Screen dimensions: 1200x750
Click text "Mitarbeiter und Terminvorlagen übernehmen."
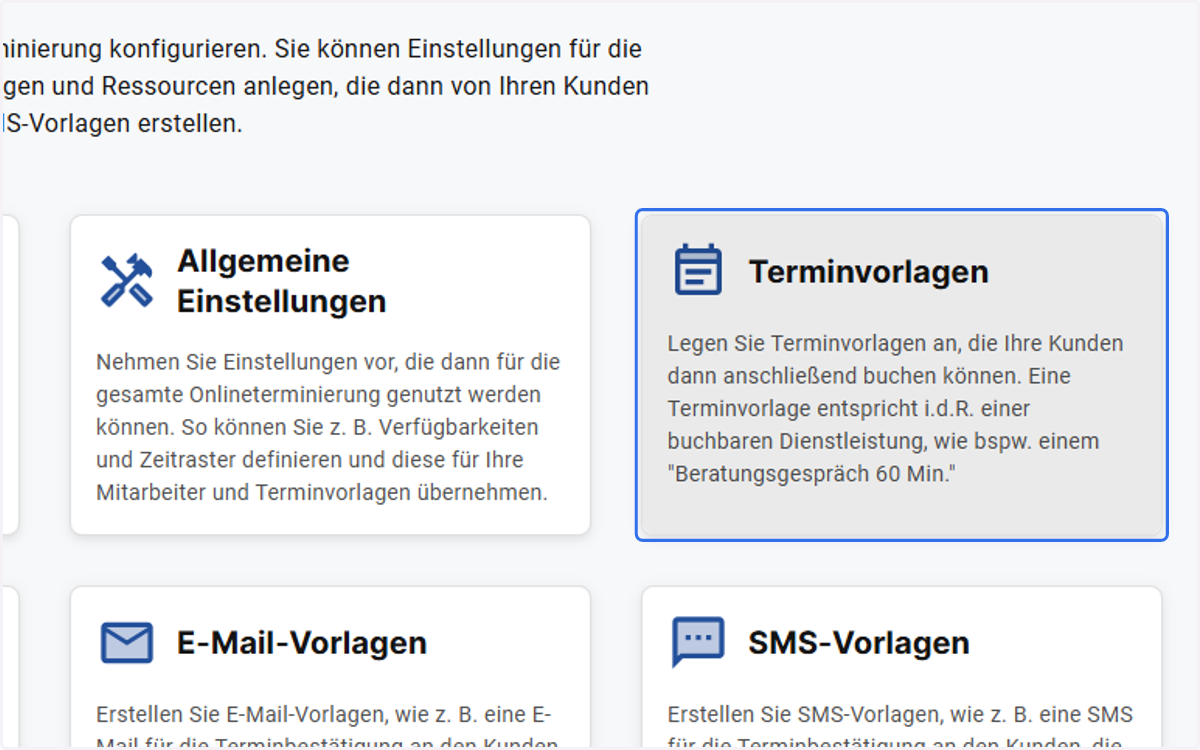click(322, 492)
